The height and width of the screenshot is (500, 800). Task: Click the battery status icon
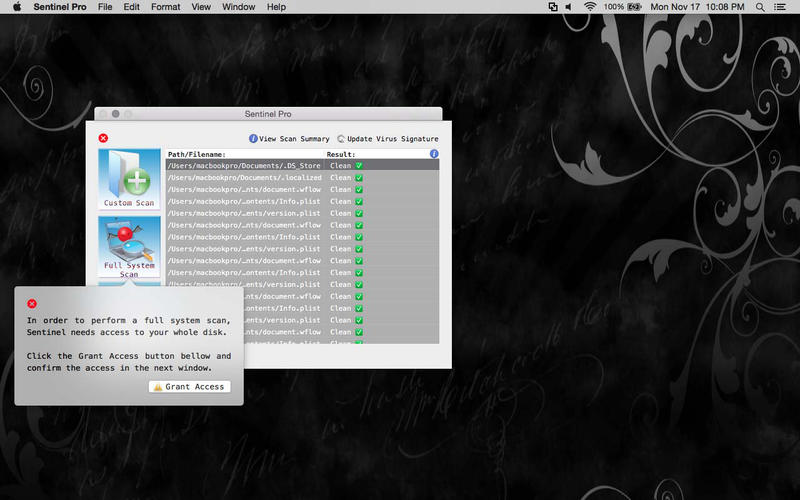click(x=634, y=7)
